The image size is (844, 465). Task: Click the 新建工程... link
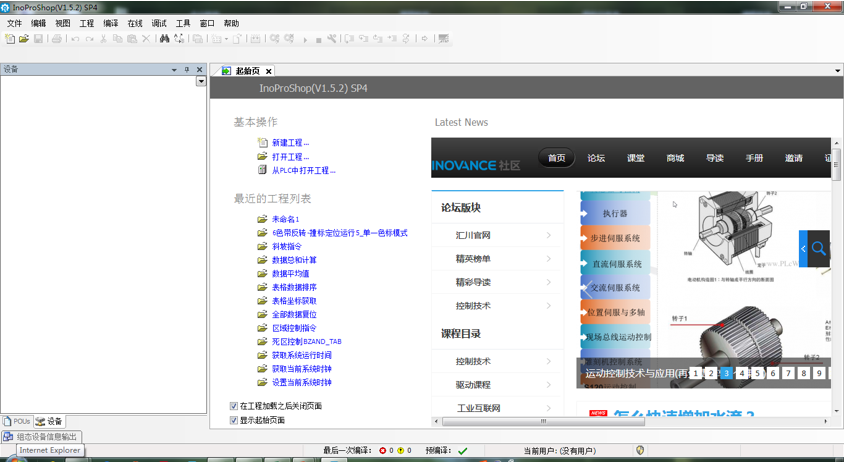tap(290, 143)
